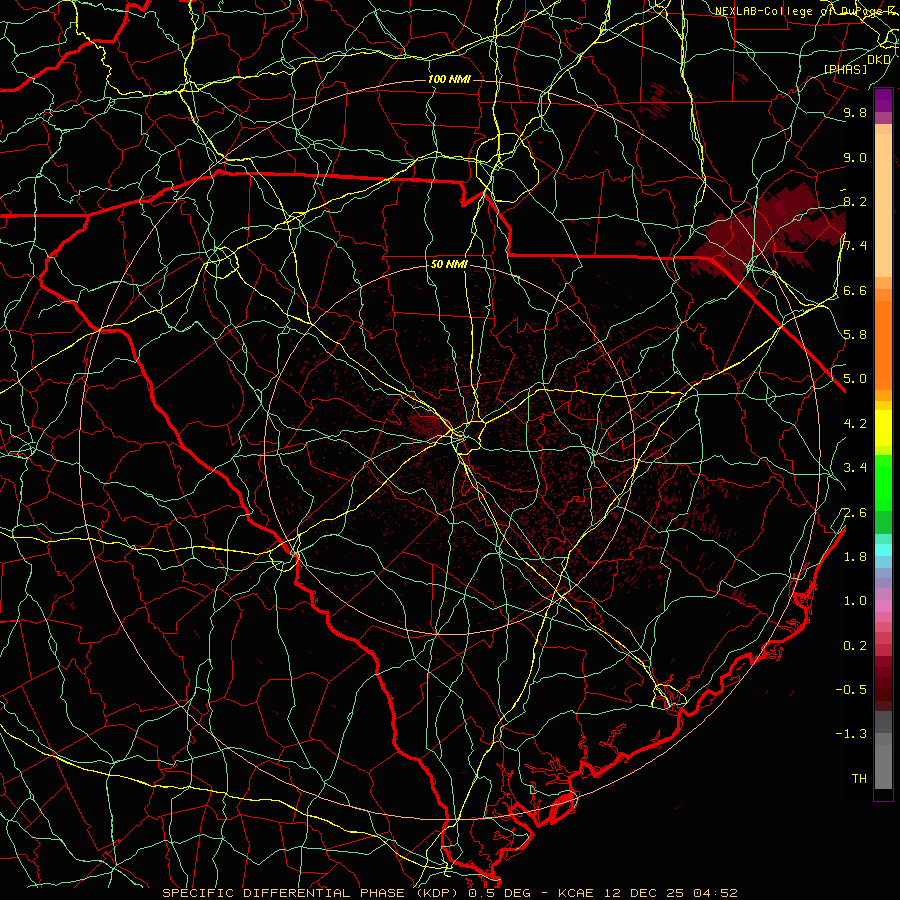Click the "100 NMI" range ring label
The image size is (900, 900).
[449, 79]
